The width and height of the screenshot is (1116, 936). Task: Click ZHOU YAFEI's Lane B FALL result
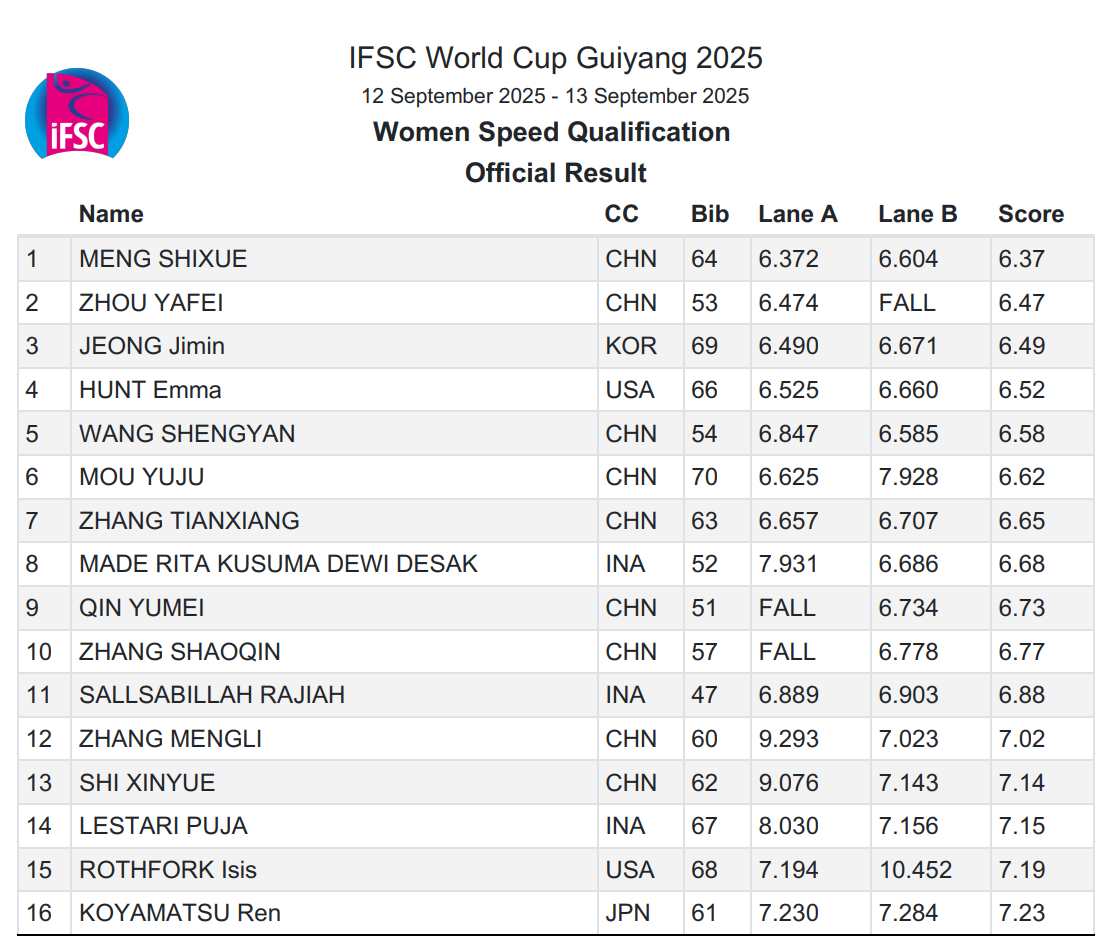coord(906,303)
